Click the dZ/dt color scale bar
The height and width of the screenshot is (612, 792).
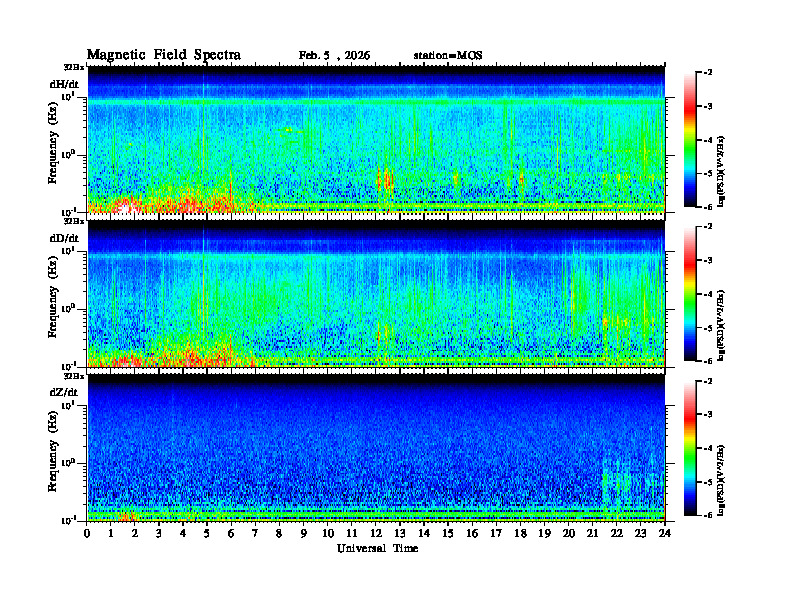(690, 448)
